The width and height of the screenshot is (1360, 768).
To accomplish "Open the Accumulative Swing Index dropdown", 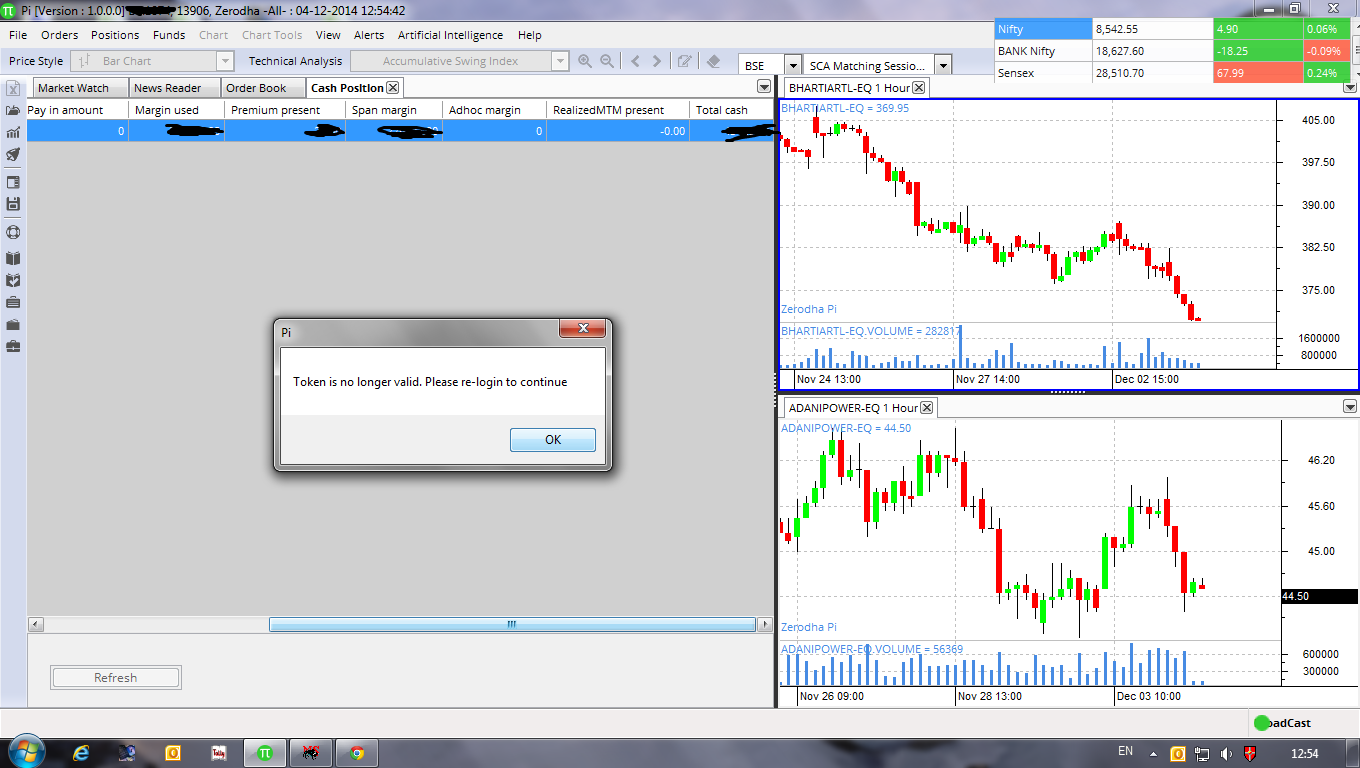I will coord(560,61).
